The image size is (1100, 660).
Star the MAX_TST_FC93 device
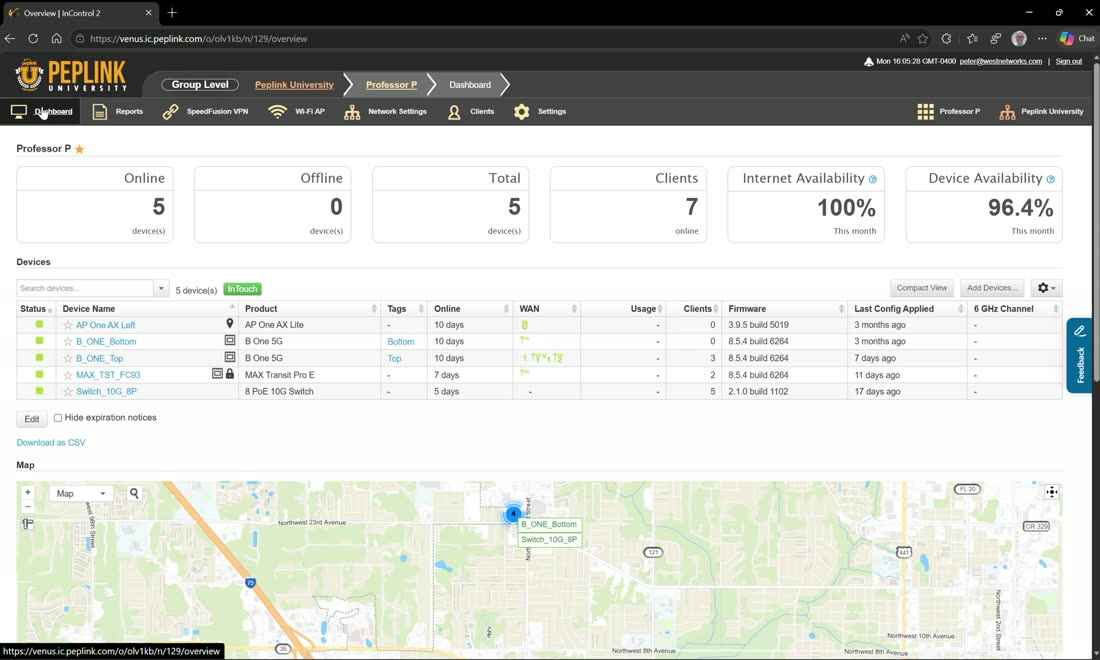[68, 375]
